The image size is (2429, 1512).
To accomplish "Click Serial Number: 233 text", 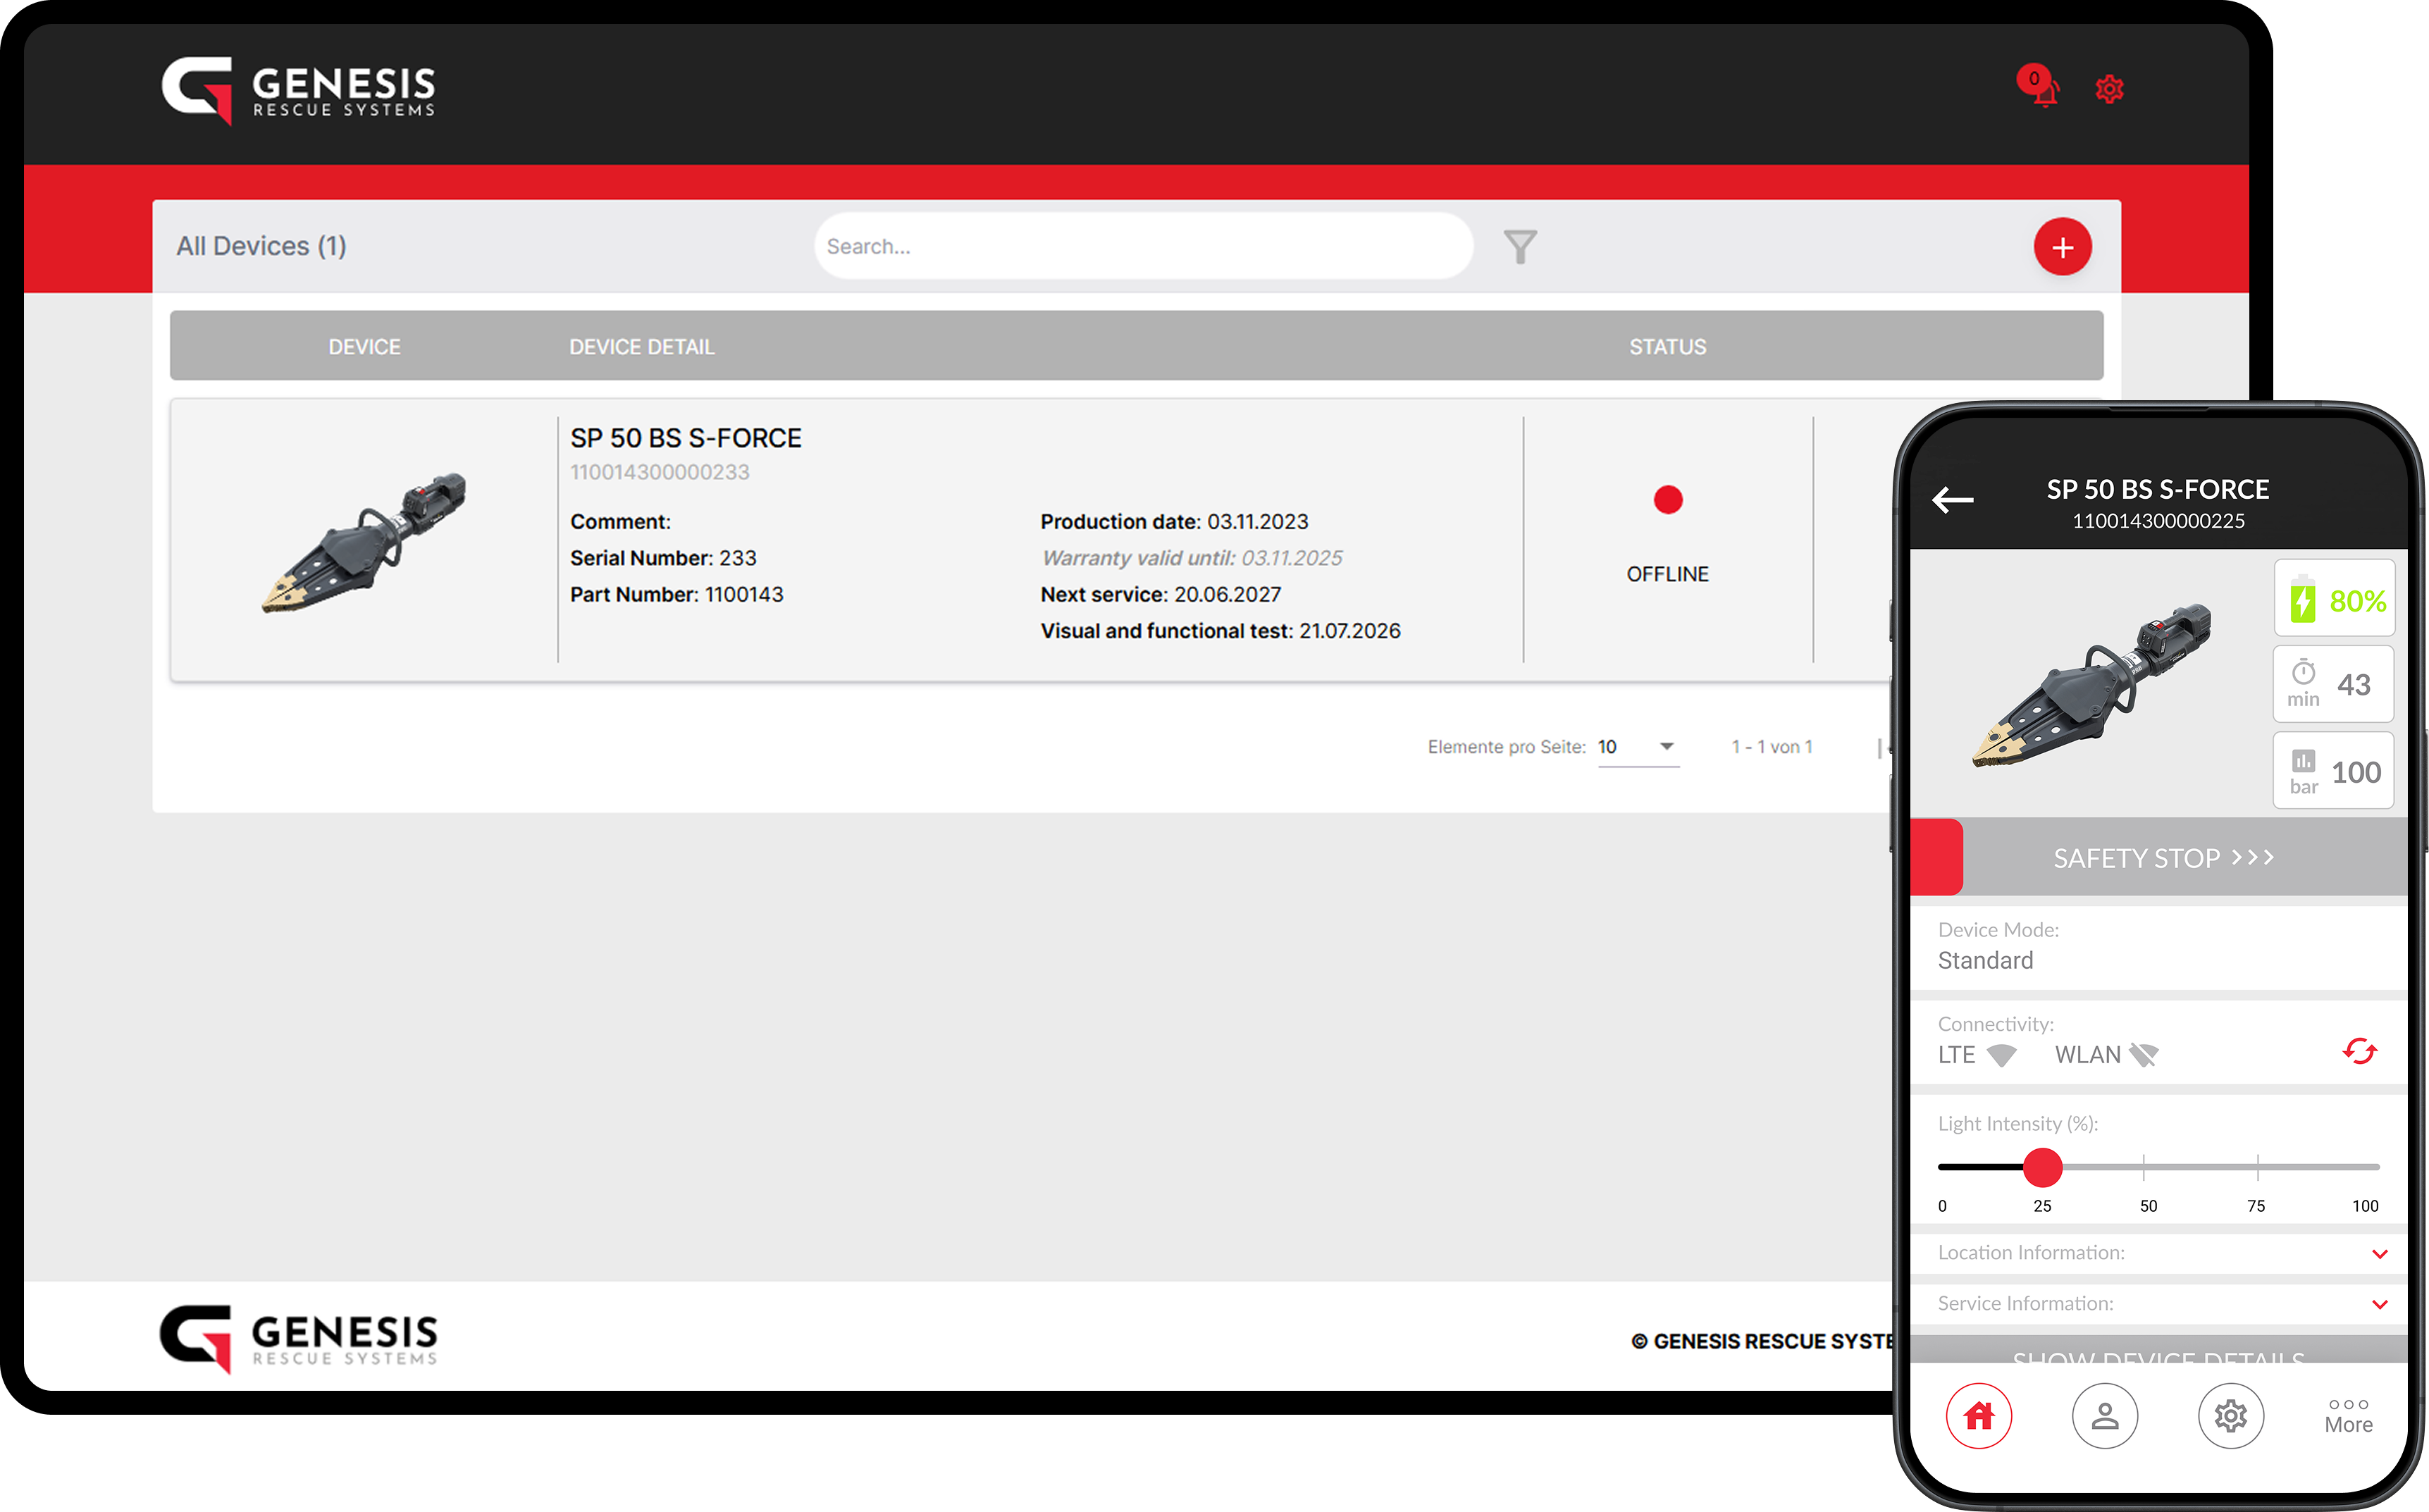I will pyautogui.click(x=663, y=558).
